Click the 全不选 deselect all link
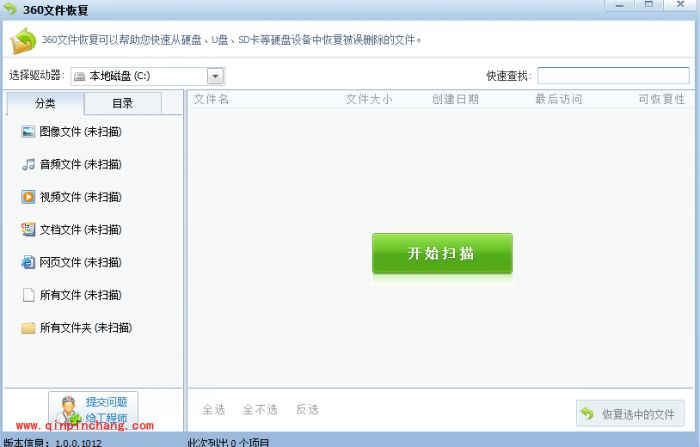 tap(260, 409)
